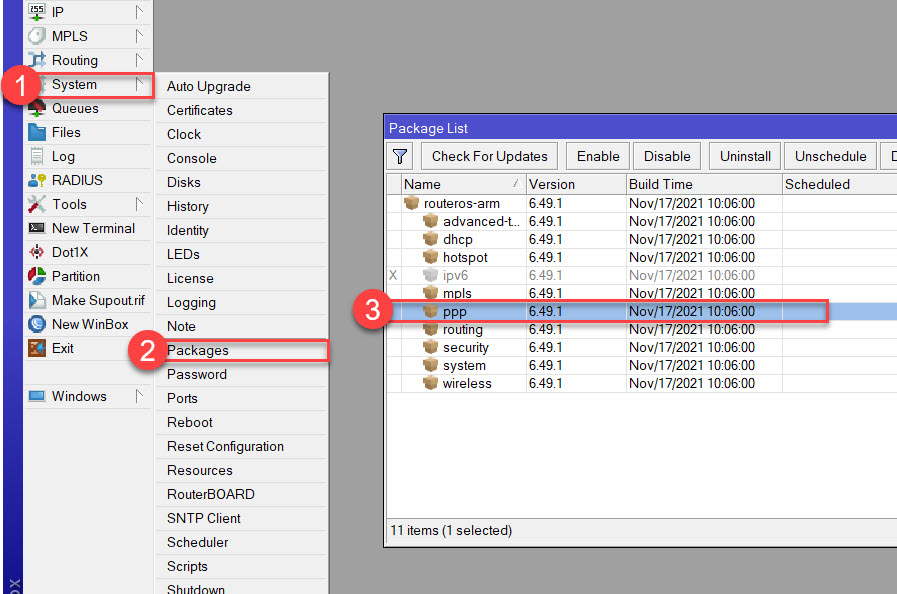This screenshot has width=897, height=594.
Task: Click the Enable package button
Action: [598, 156]
